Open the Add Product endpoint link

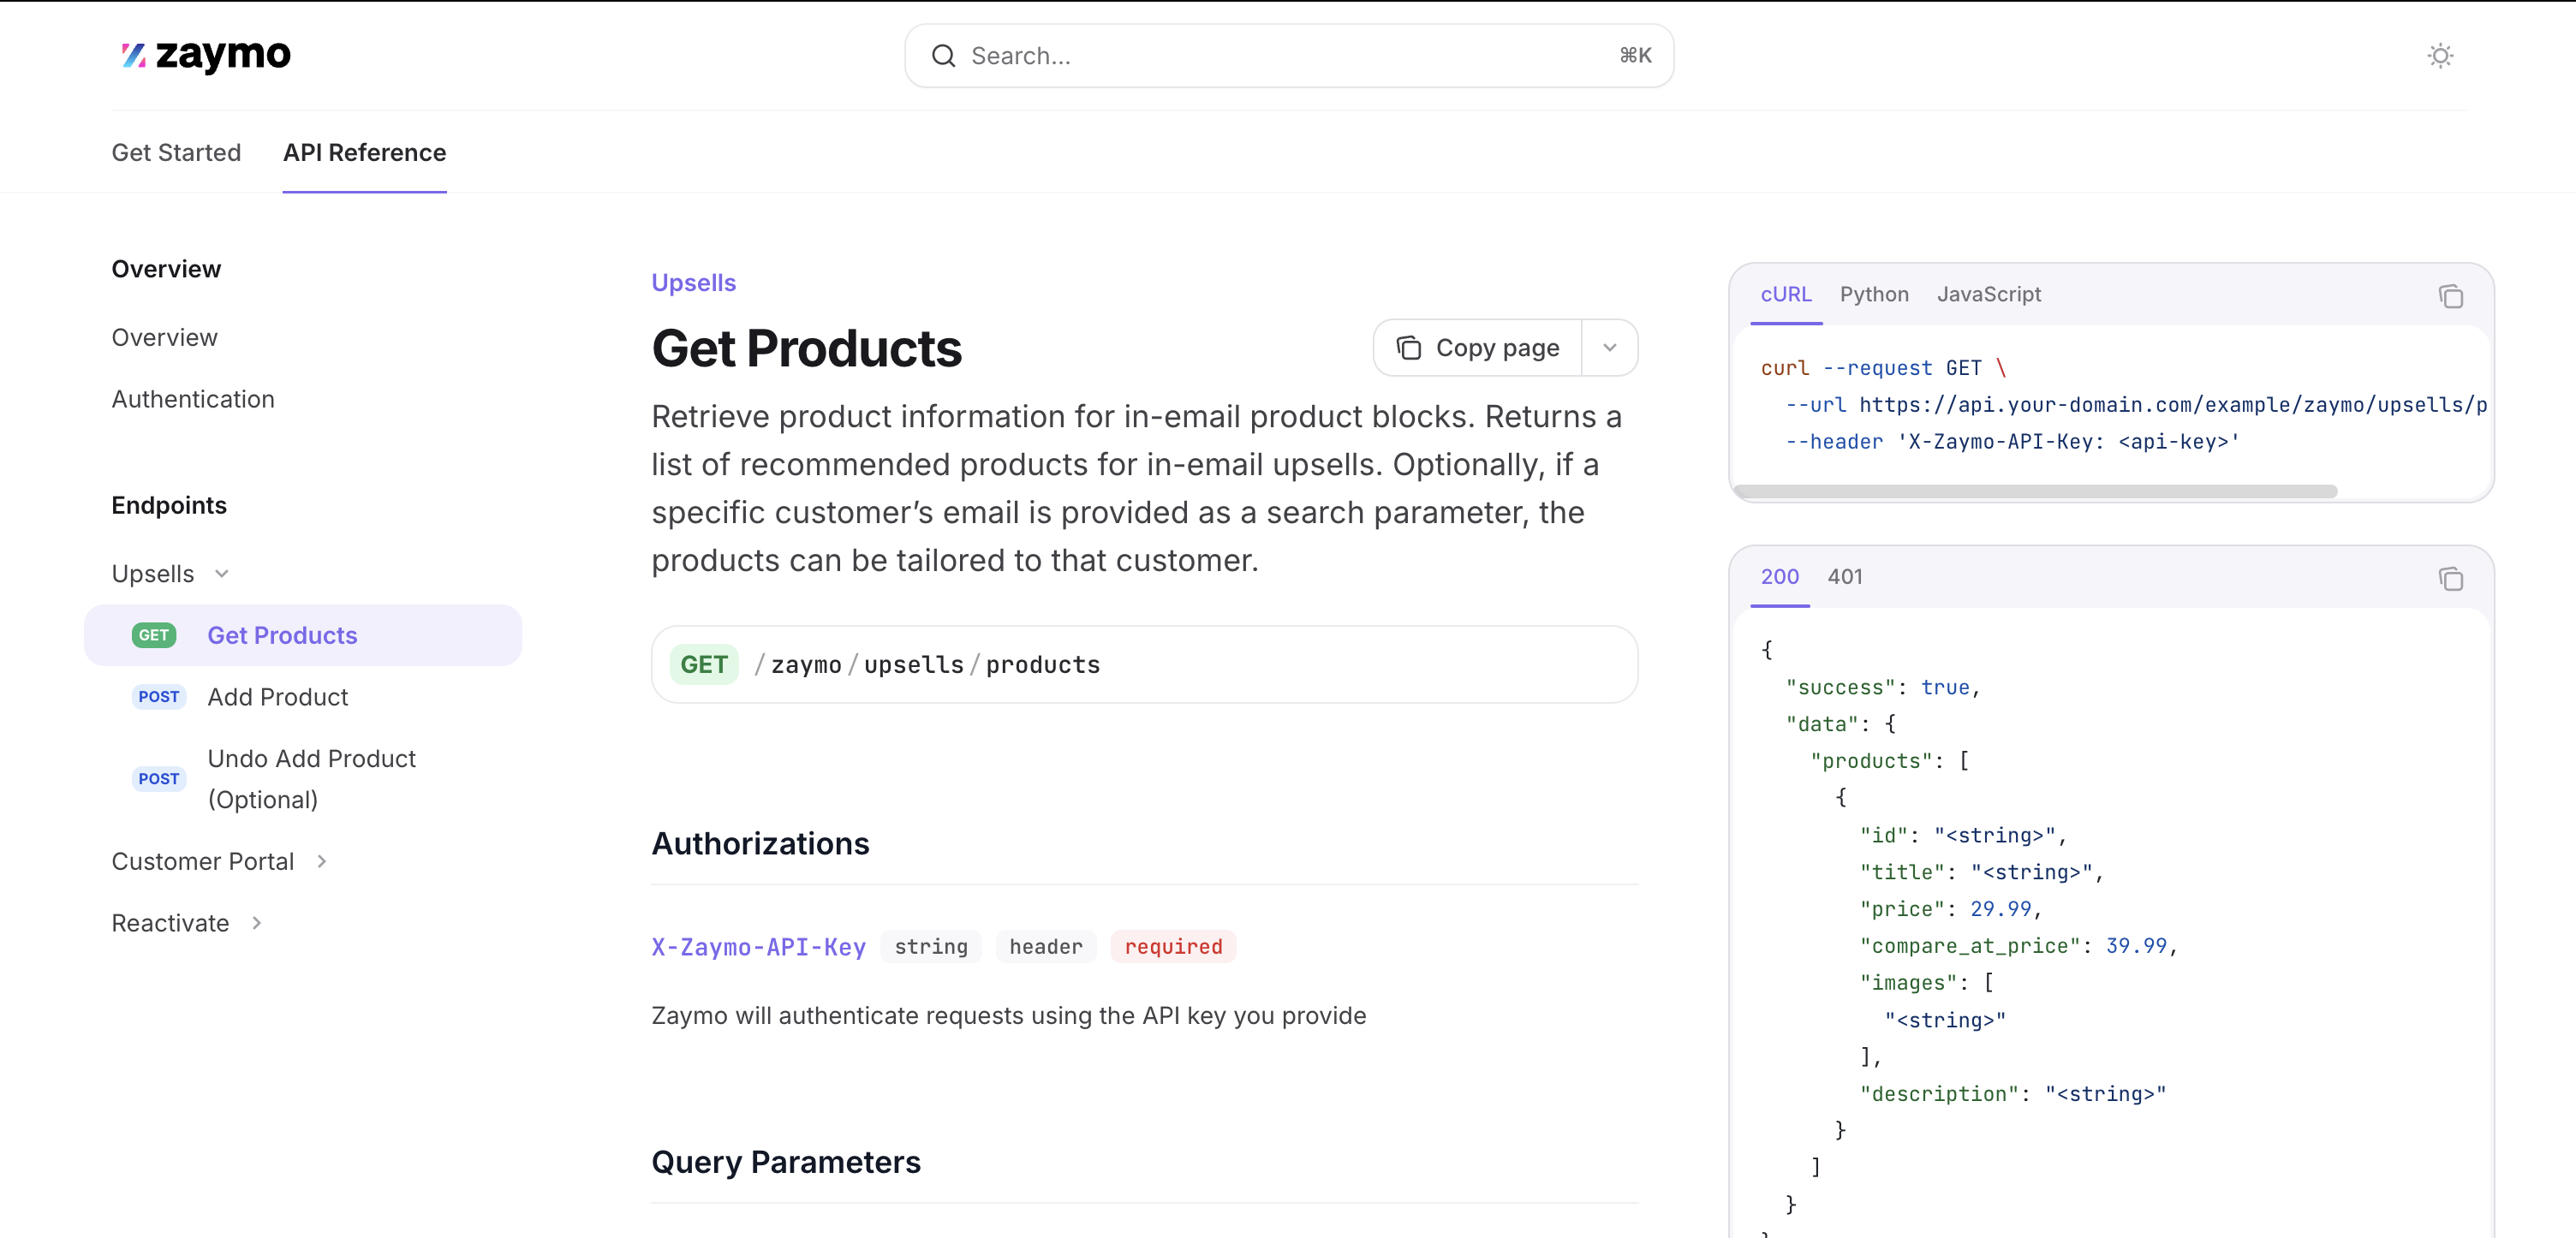coord(278,697)
